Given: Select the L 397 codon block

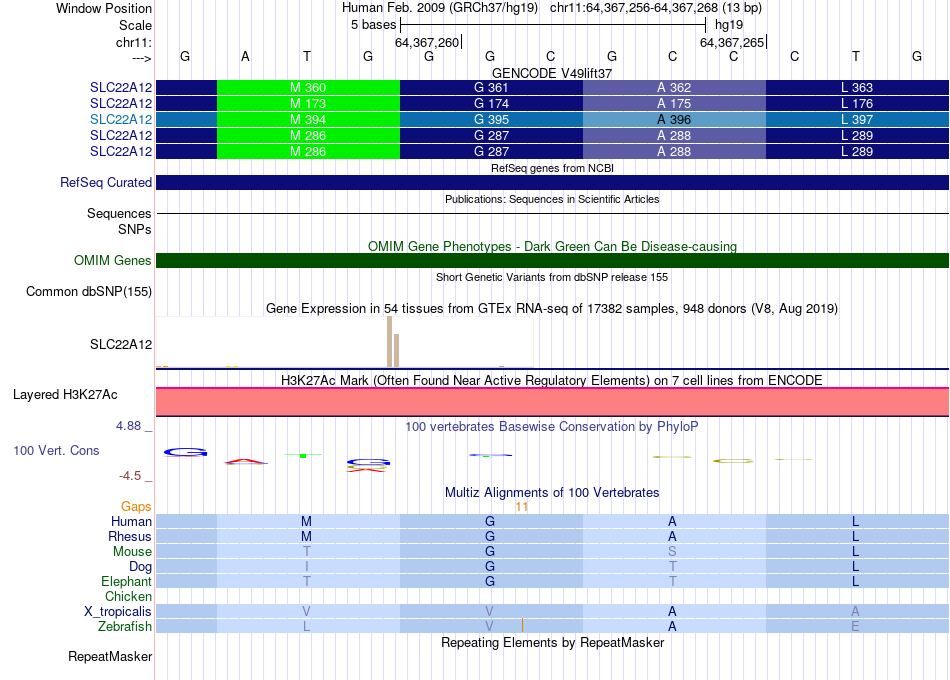Looking at the screenshot, I should click(x=857, y=119).
